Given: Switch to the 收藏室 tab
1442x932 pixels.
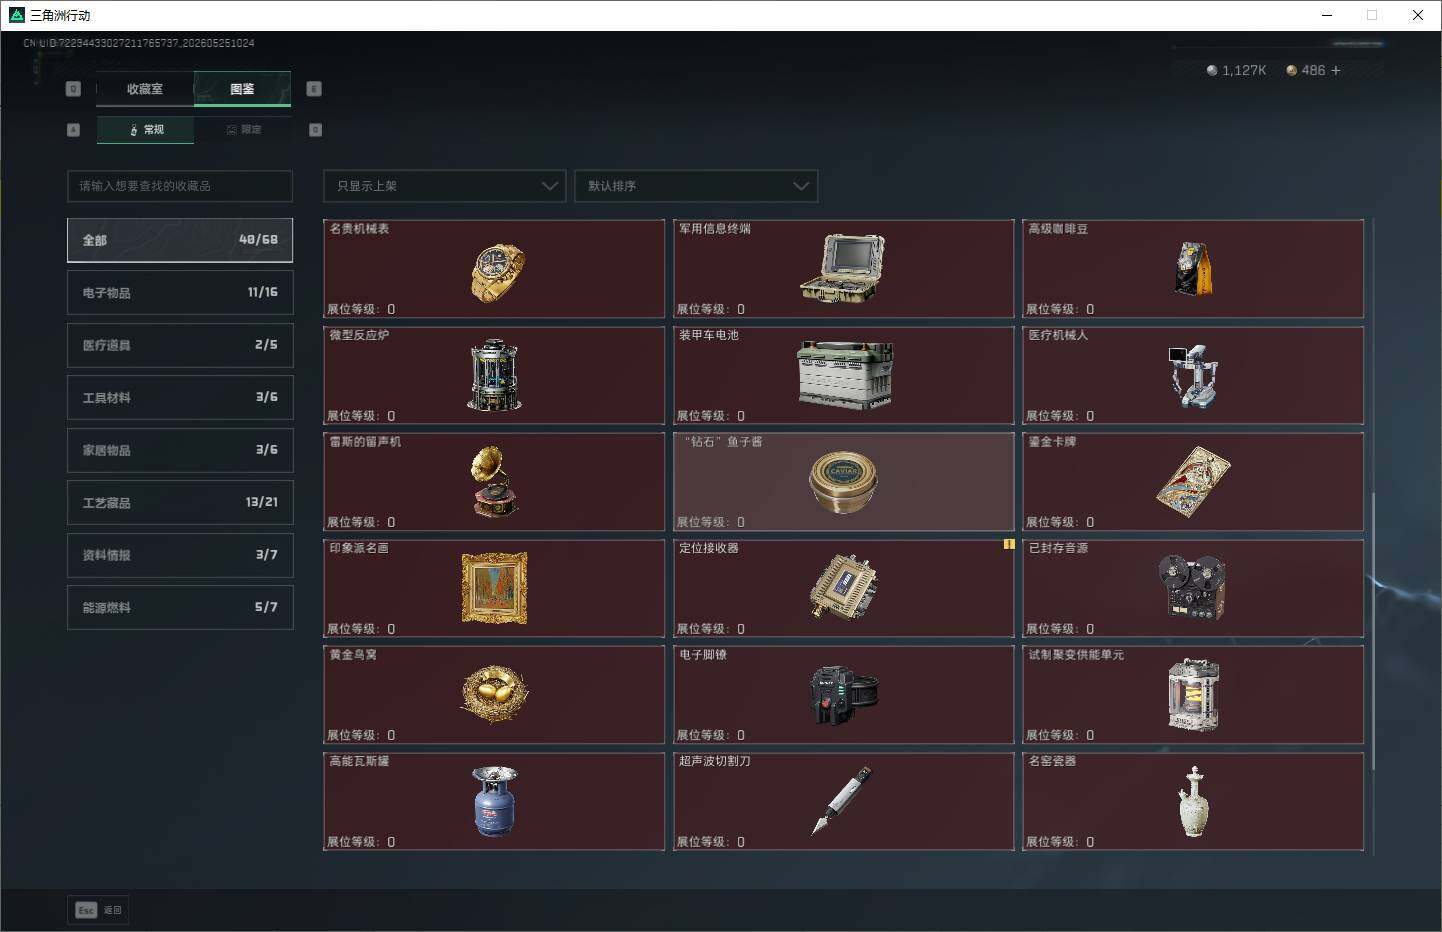Looking at the screenshot, I should click(x=145, y=89).
